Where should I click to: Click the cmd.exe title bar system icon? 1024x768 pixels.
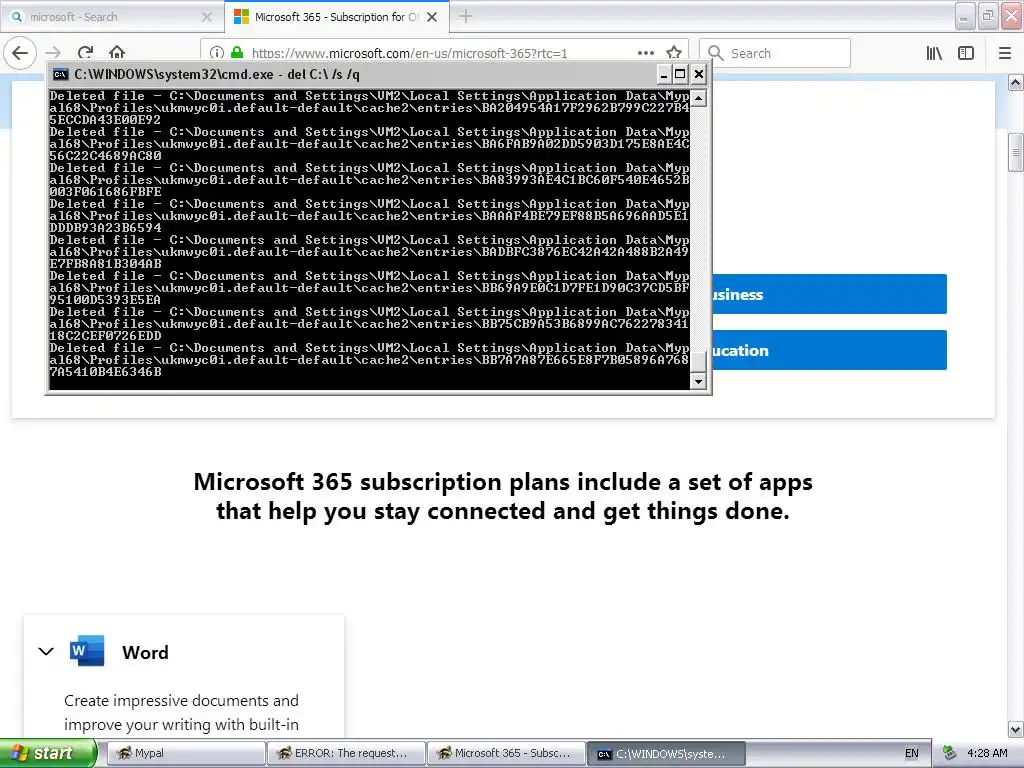pyautogui.click(x=61, y=74)
